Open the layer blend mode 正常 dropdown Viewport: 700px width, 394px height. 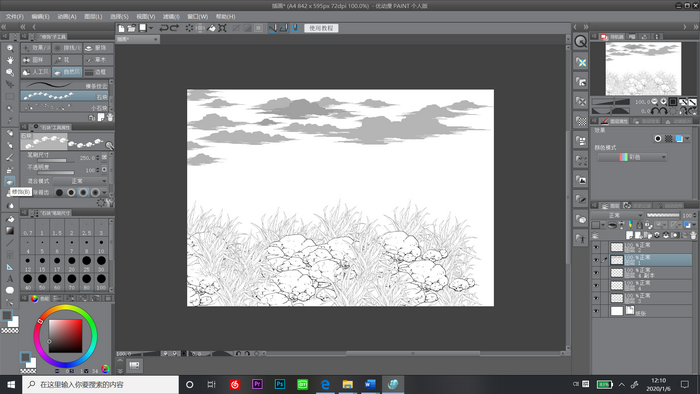(617, 215)
